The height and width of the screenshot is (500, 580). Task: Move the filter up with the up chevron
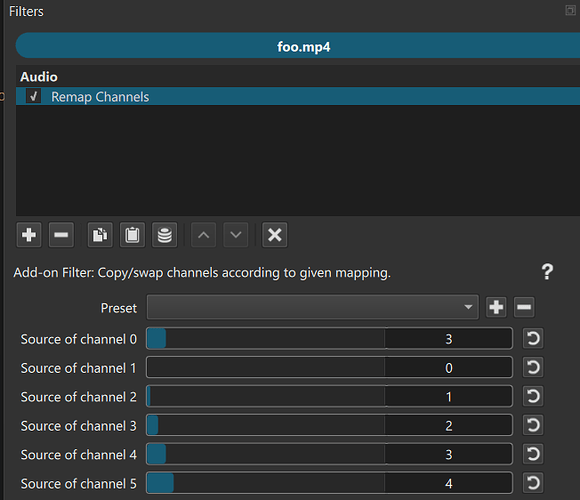click(x=203, y=235)
